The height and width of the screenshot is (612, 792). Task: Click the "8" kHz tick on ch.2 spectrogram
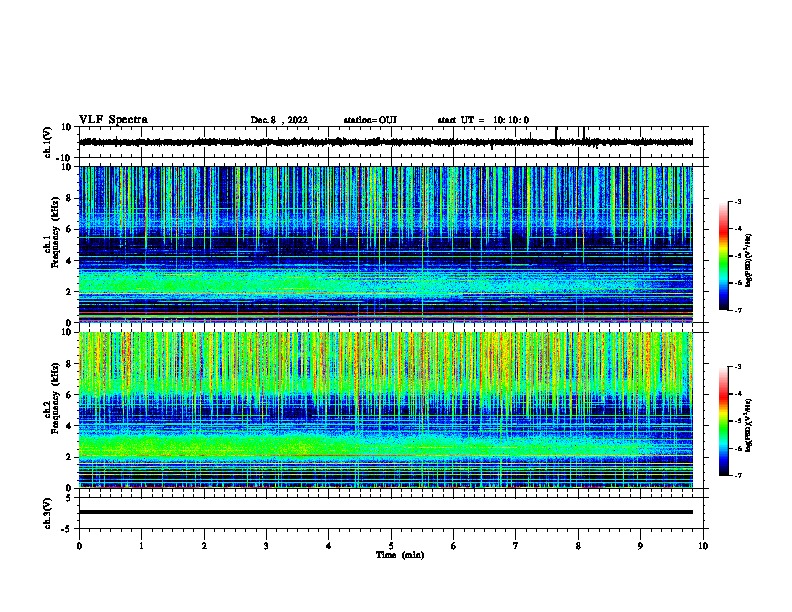pyautogui.click(x=69, y=364)
